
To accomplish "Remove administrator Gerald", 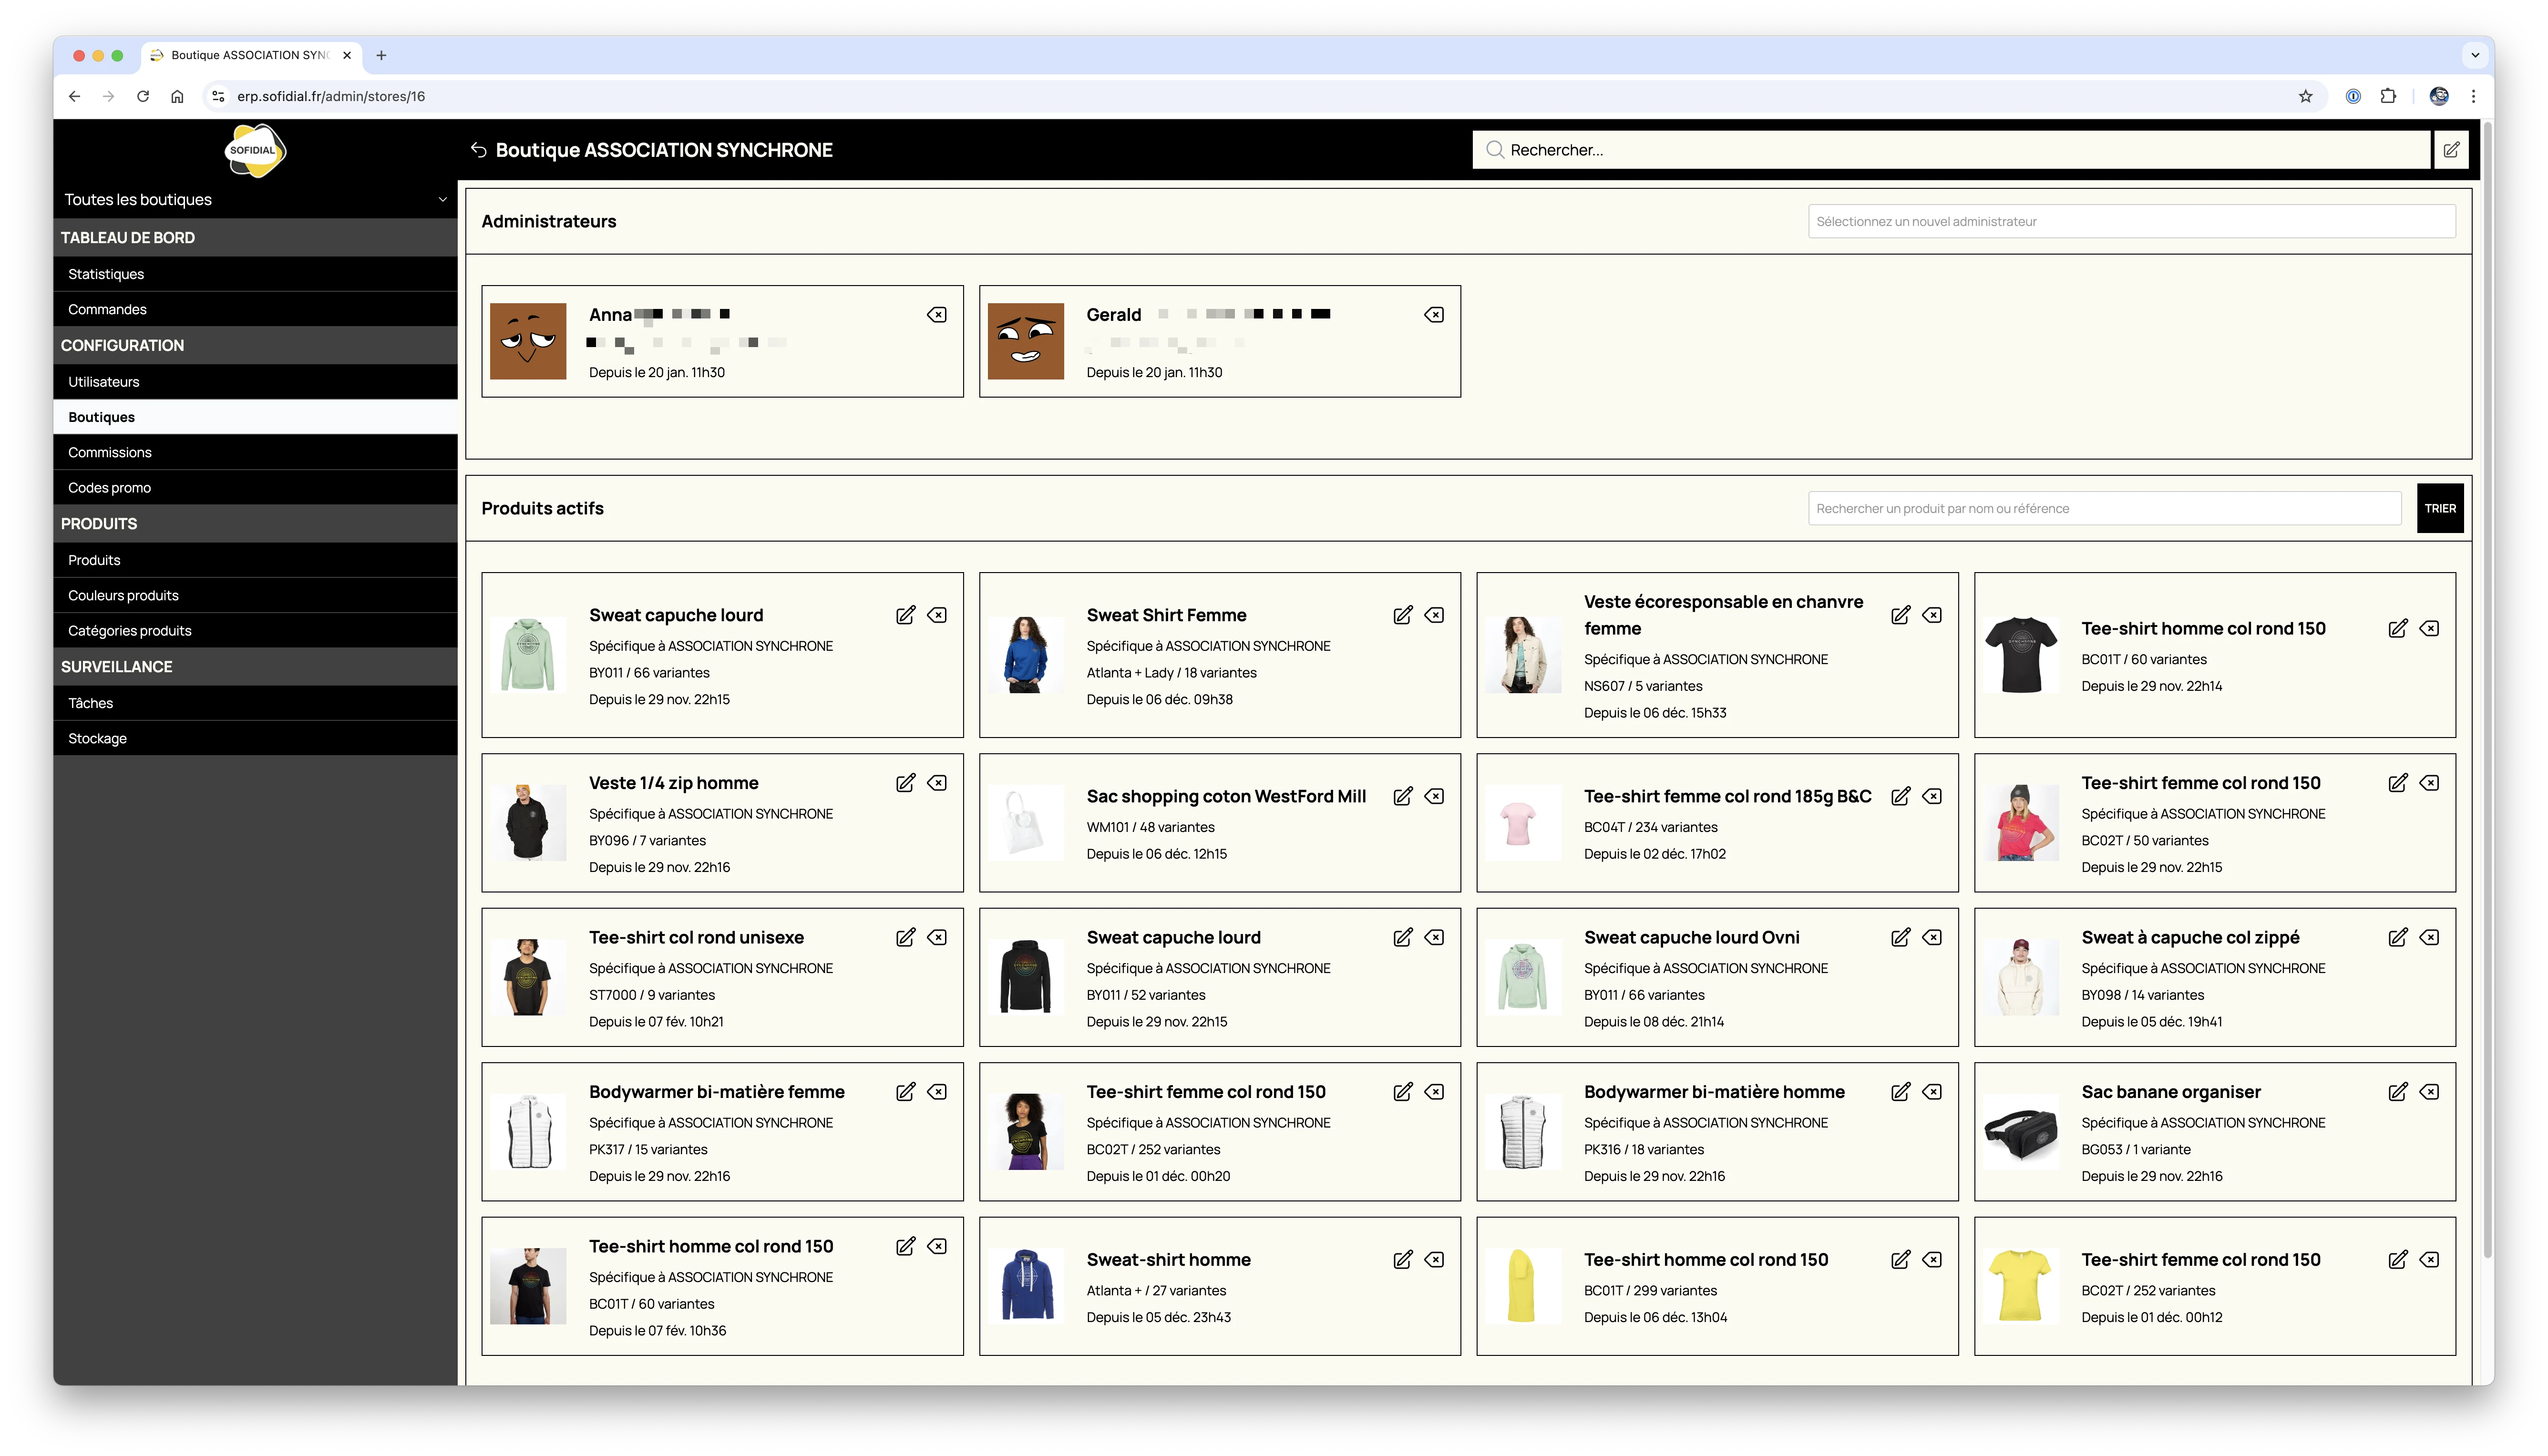I will [1434, 315].
